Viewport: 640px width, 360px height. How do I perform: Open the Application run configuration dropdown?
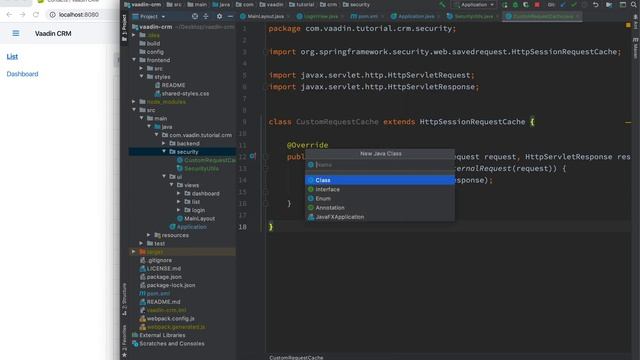coord(475,4)
